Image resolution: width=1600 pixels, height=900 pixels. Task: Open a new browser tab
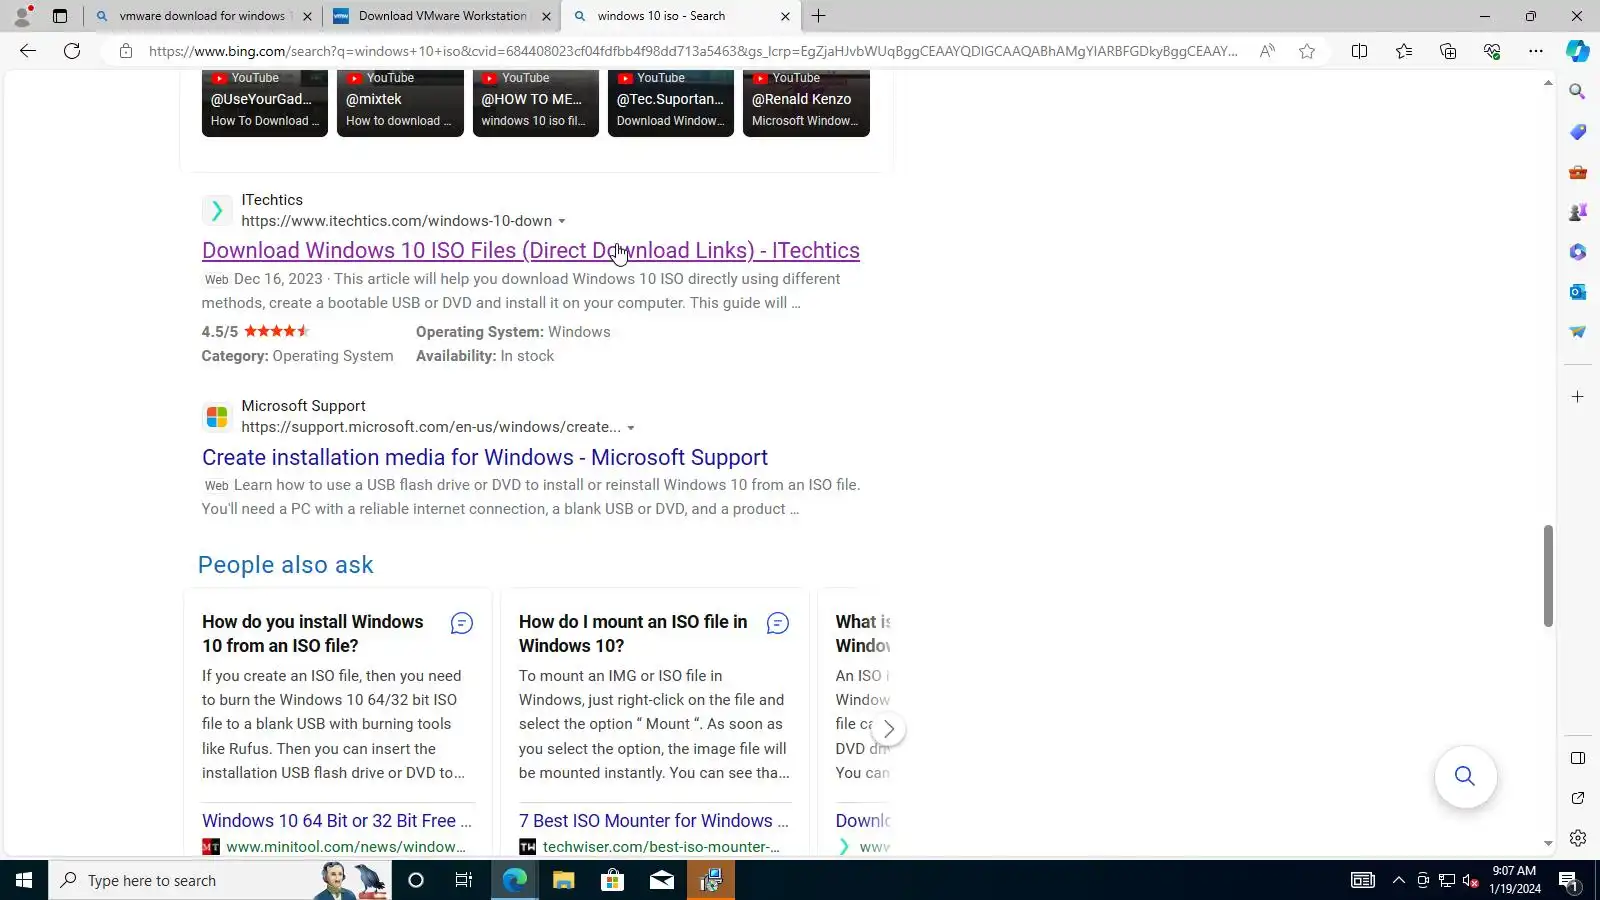819,16
